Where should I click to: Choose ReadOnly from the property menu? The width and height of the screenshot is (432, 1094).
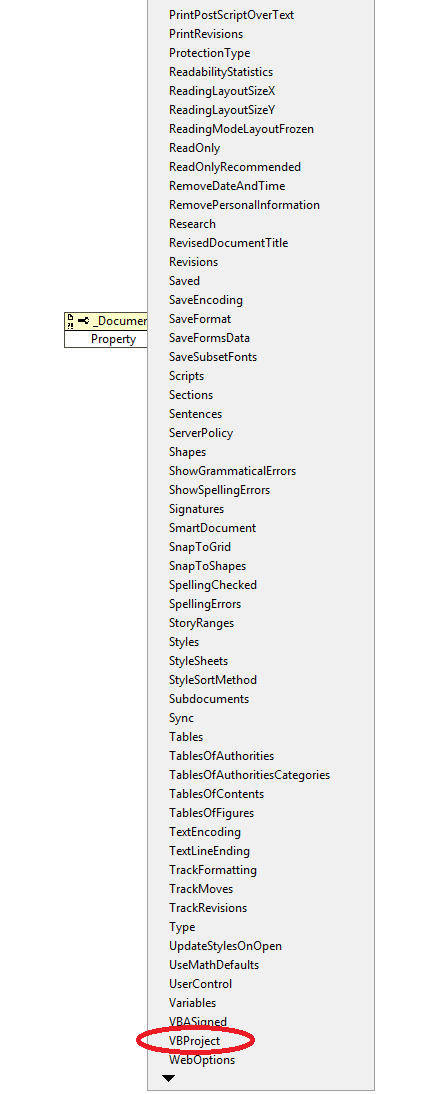[195, 148]
